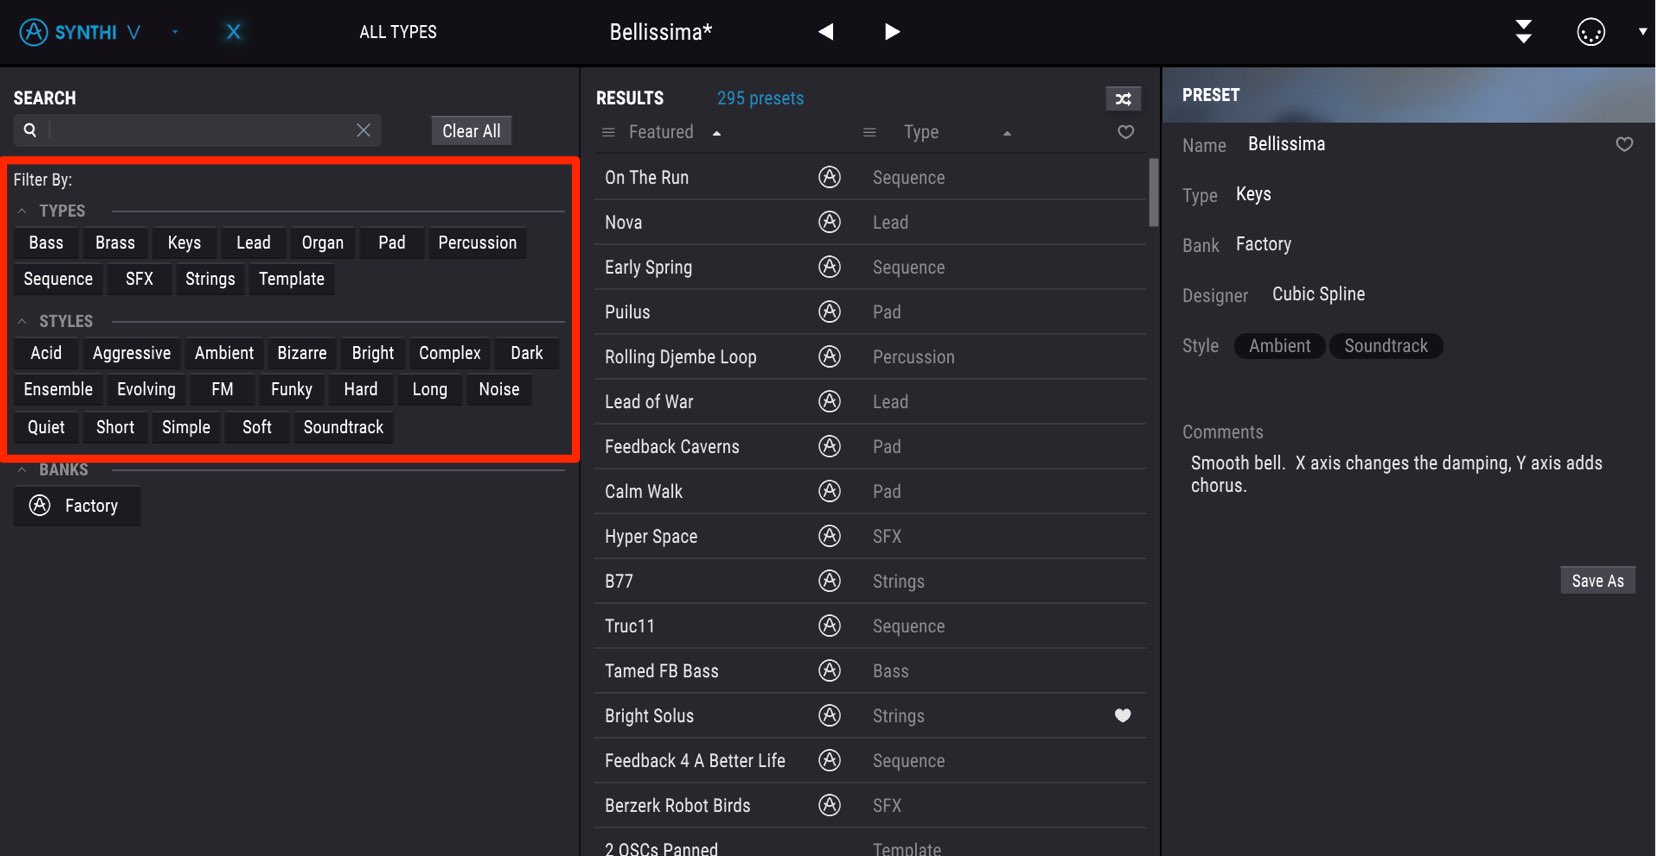Viewport: 1656px width, 856px height.
Task: Toggle the Ambient style filter tag
Action: [224, 353]
